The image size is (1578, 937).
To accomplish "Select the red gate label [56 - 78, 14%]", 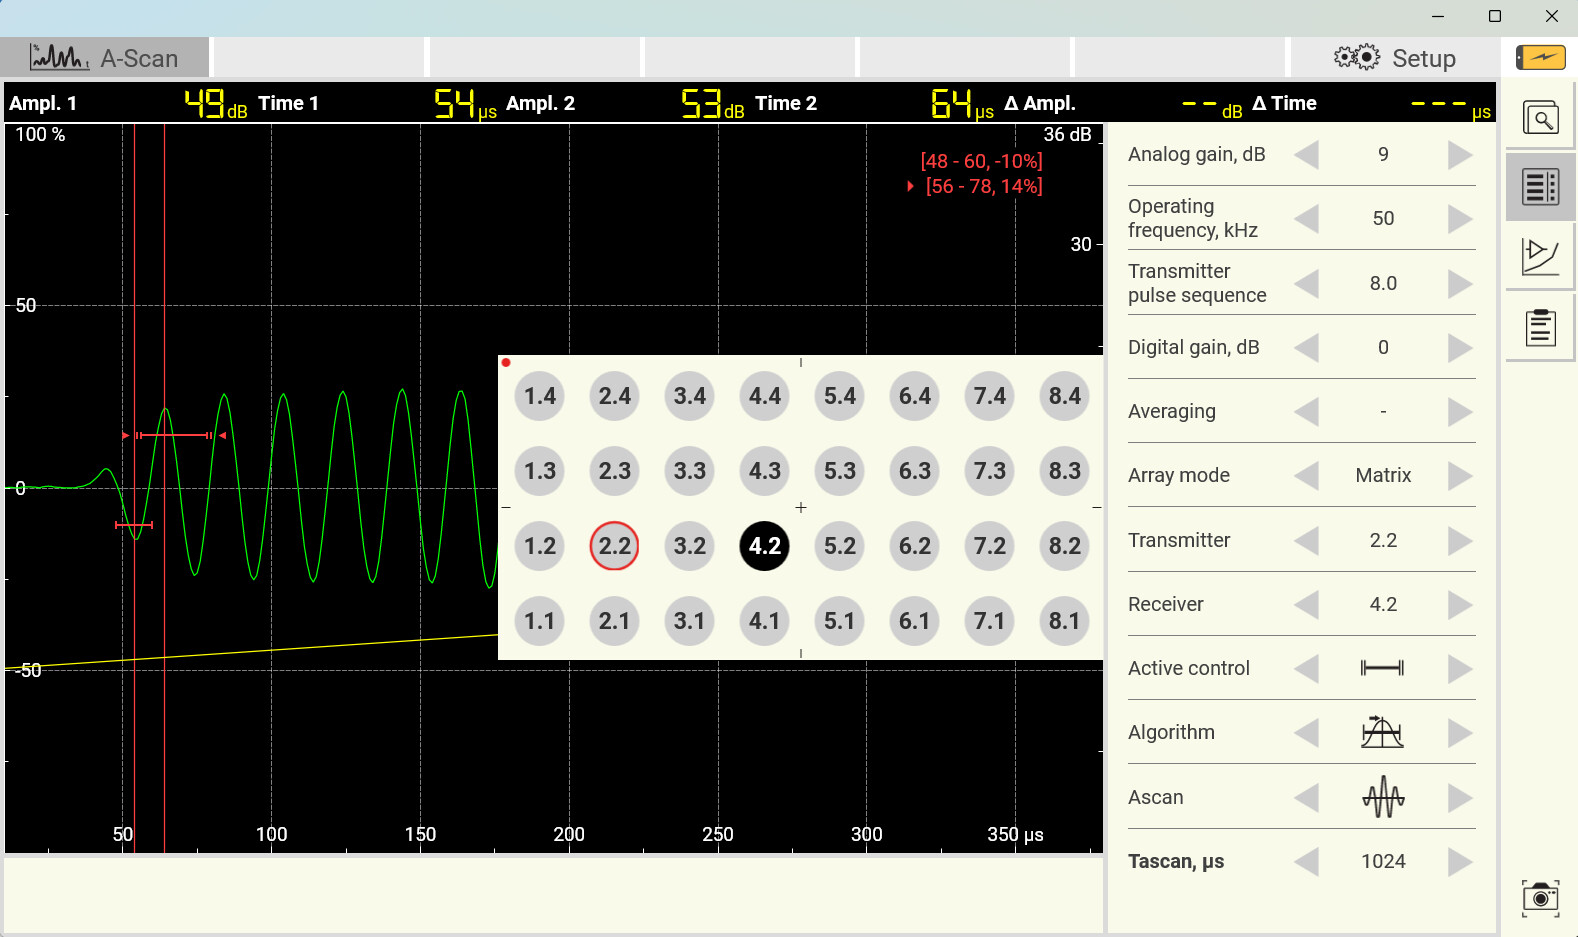I will tap(983, 187).
